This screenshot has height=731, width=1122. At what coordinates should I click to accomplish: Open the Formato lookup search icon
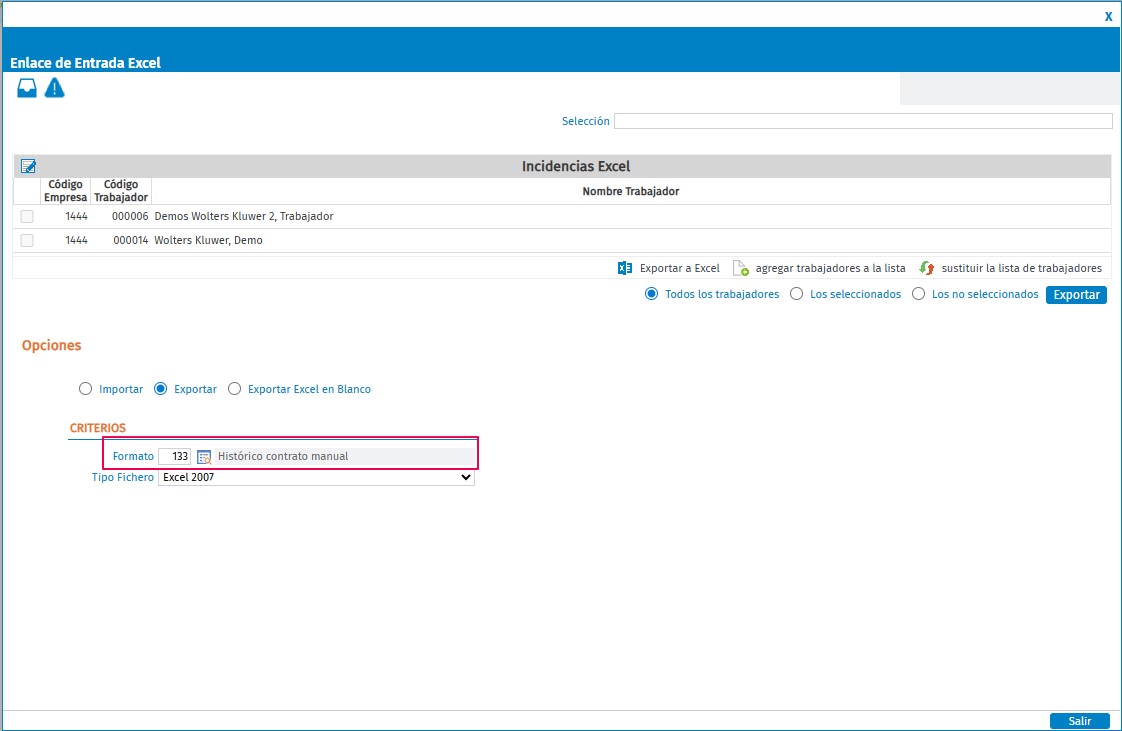coord(204,456)
